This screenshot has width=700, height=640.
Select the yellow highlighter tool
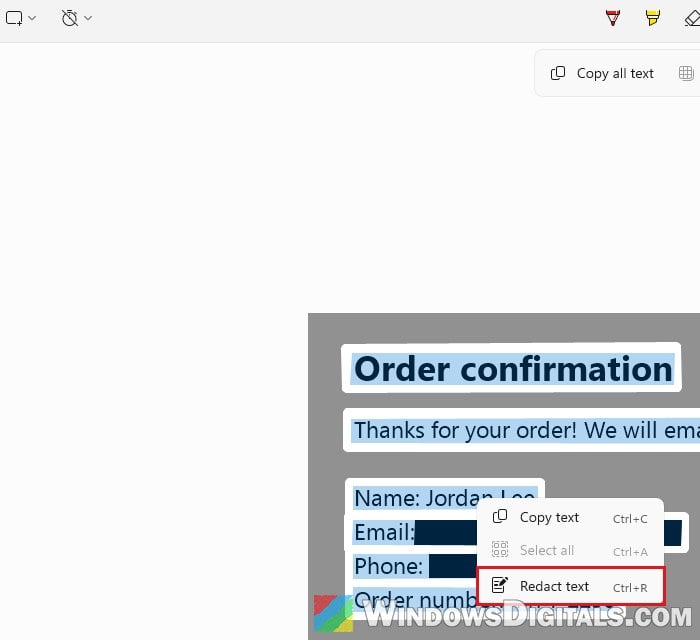tap(652, 18)
